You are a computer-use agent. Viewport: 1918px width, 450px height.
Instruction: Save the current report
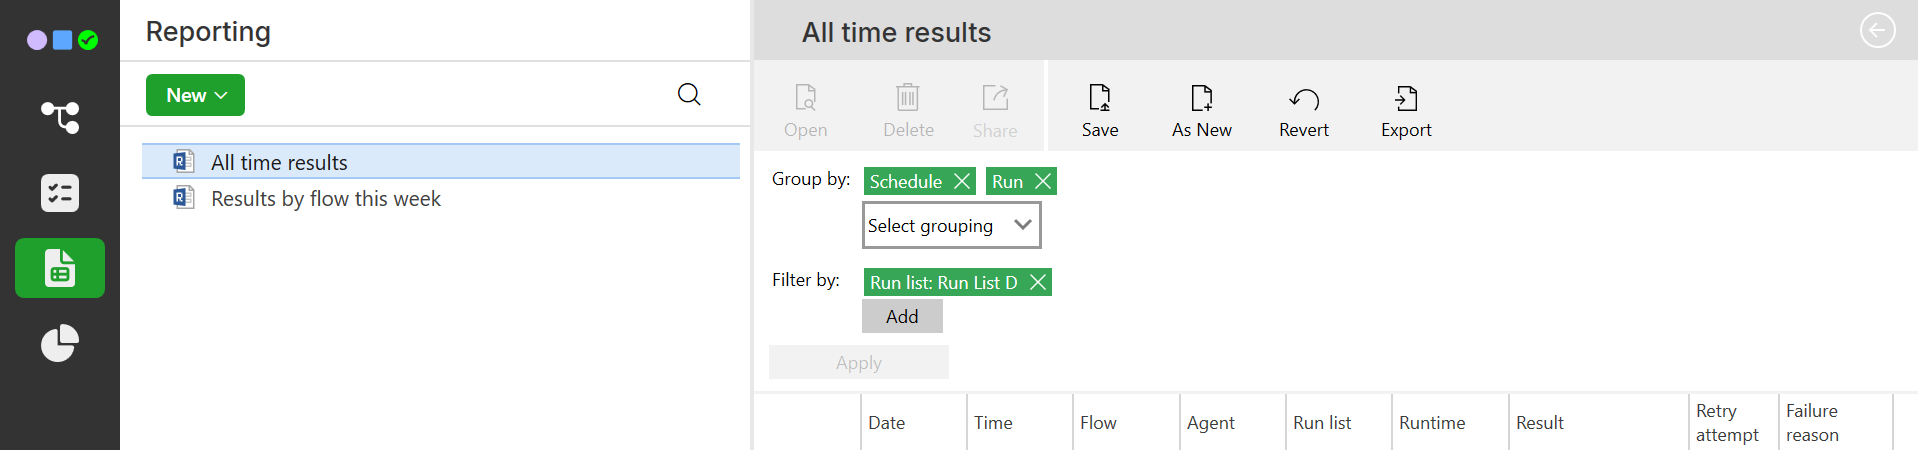1099,110
